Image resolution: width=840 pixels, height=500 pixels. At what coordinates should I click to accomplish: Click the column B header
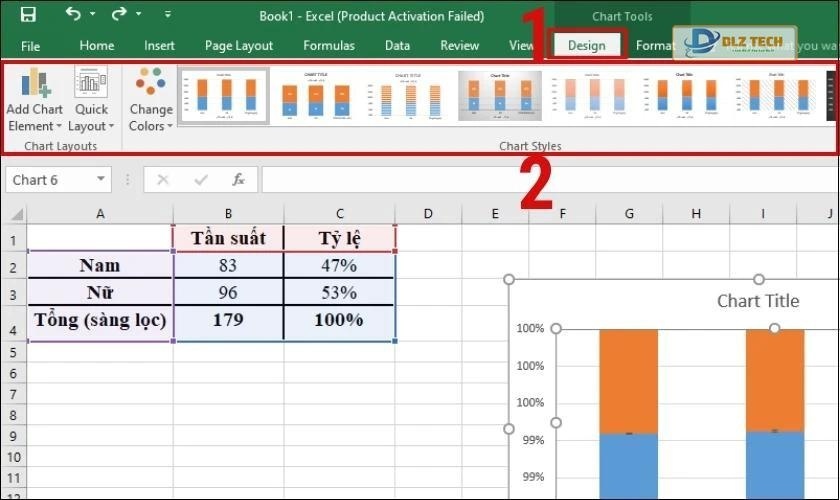click(x=228, y=213)
